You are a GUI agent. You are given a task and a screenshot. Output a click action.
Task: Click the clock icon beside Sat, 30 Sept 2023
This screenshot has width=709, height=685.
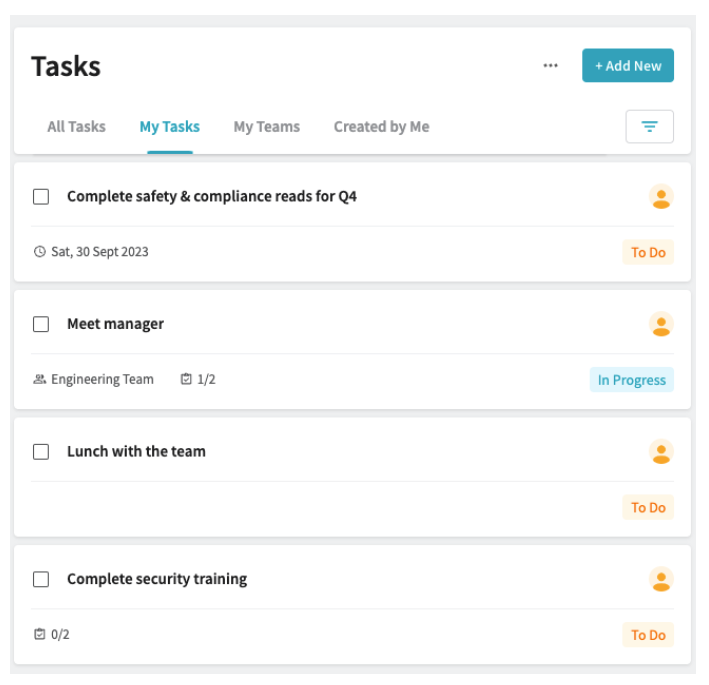[x=40, y=251]
